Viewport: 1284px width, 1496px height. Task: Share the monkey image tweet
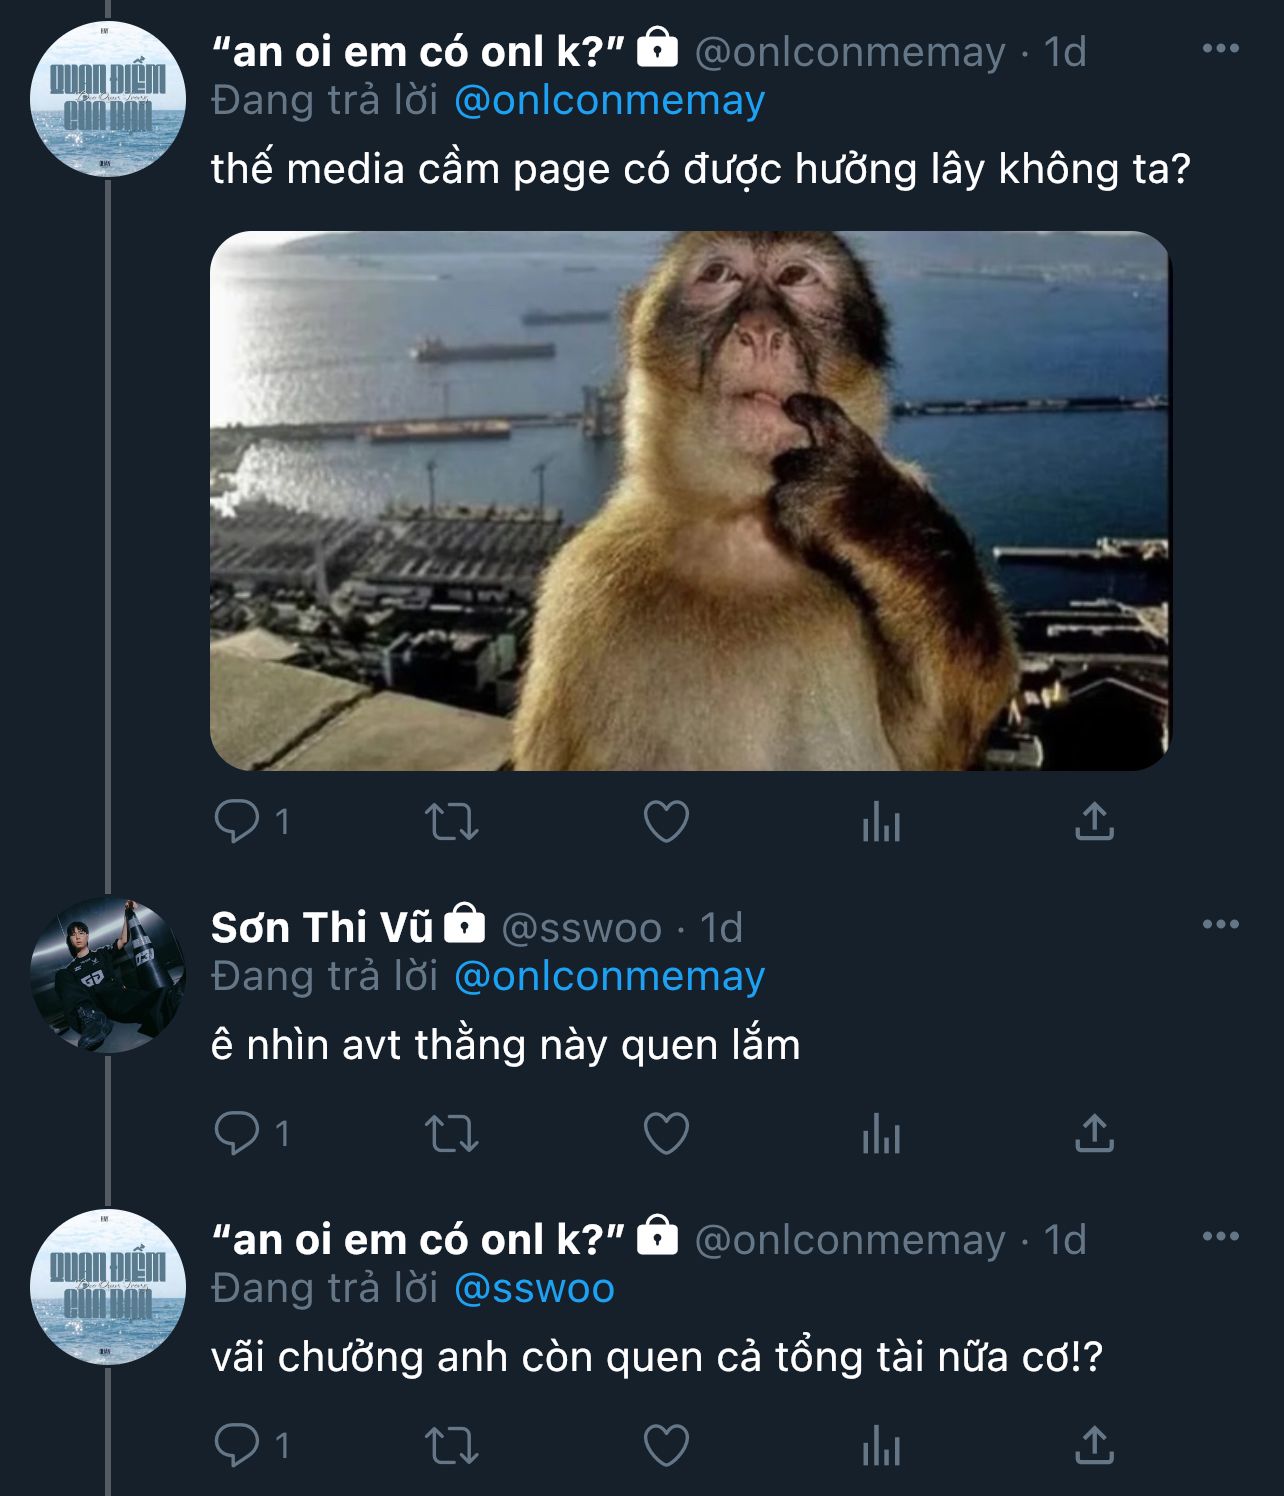(1094, 822)
